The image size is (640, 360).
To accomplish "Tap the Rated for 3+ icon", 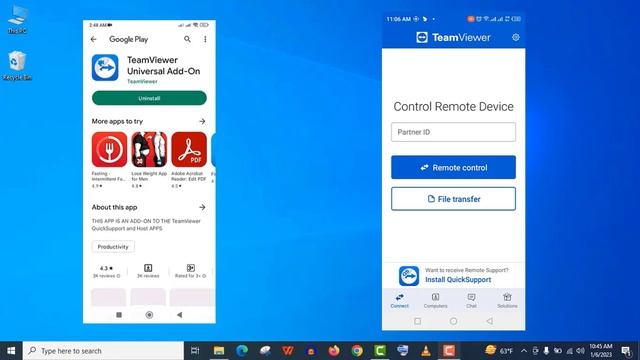I will [191, 268].
